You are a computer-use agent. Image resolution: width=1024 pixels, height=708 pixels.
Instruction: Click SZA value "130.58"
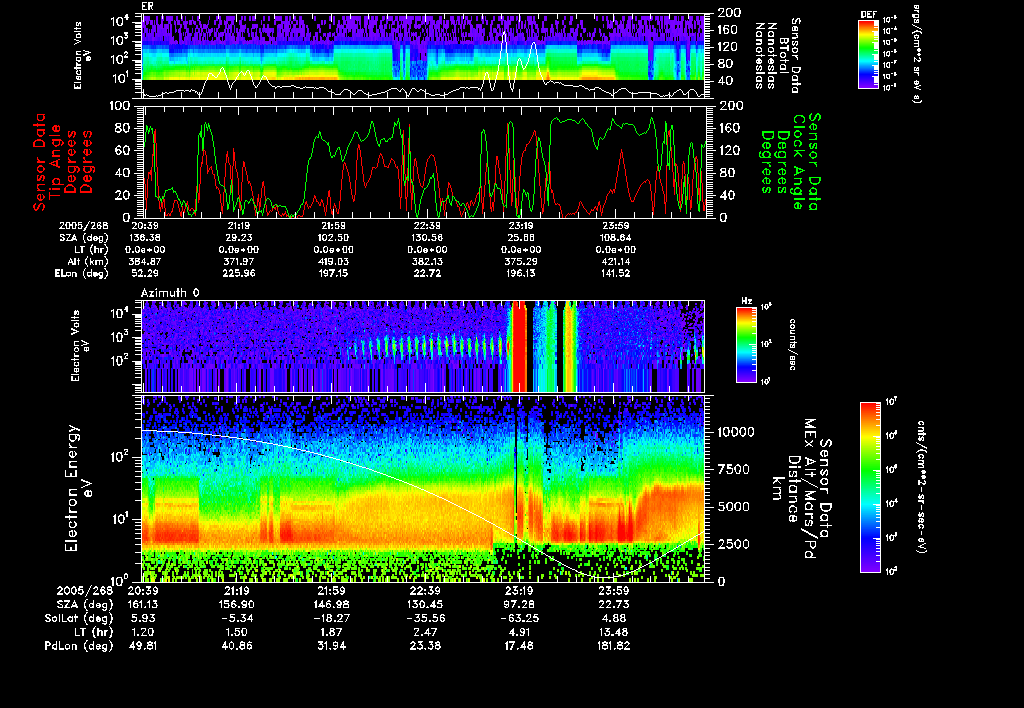[x=427, y=238]
